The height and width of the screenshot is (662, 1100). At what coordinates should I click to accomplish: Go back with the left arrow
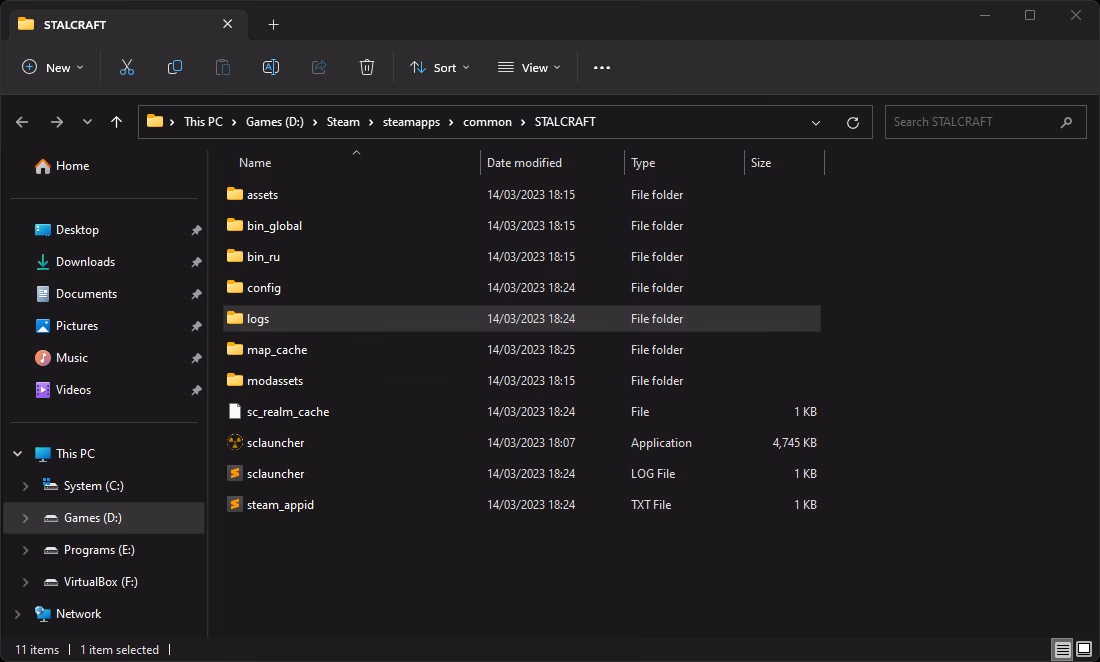pos(22,122)
